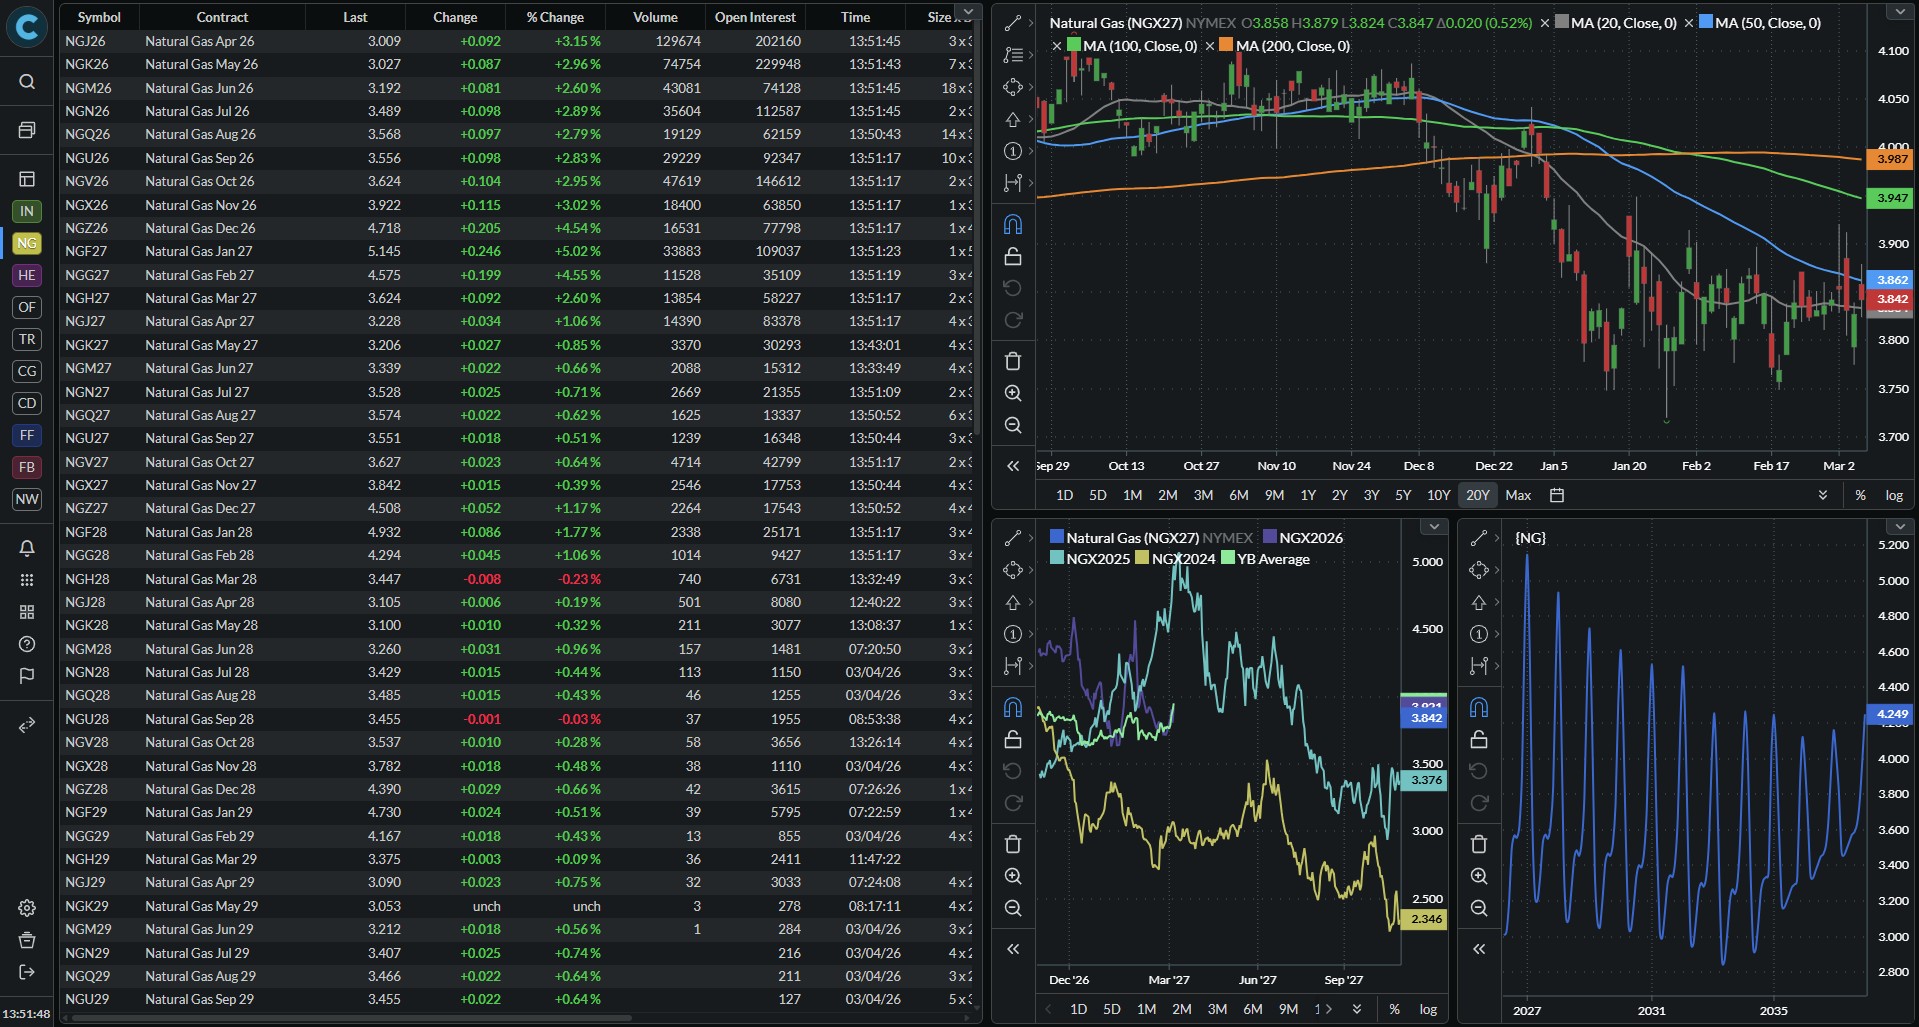Remove the MA (20, Close, 0) indicator
The width and height of the screenshot is (1919, 1027).
(x=1545, y=23)
